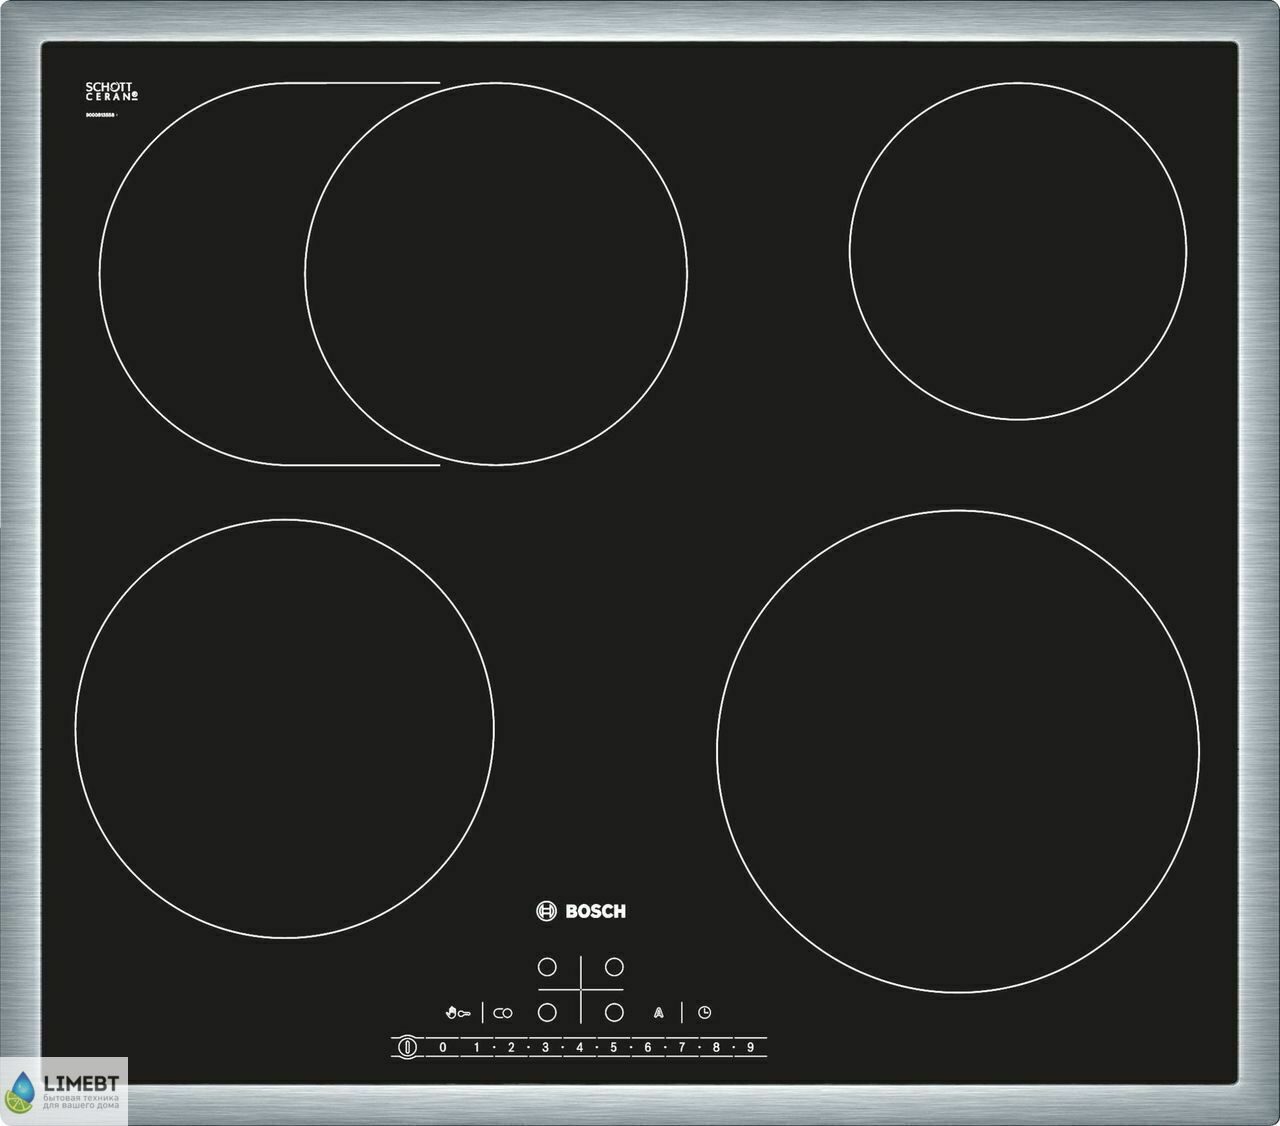
Task: Set heat level 0 on the slider
Action: coord(443,1047)
